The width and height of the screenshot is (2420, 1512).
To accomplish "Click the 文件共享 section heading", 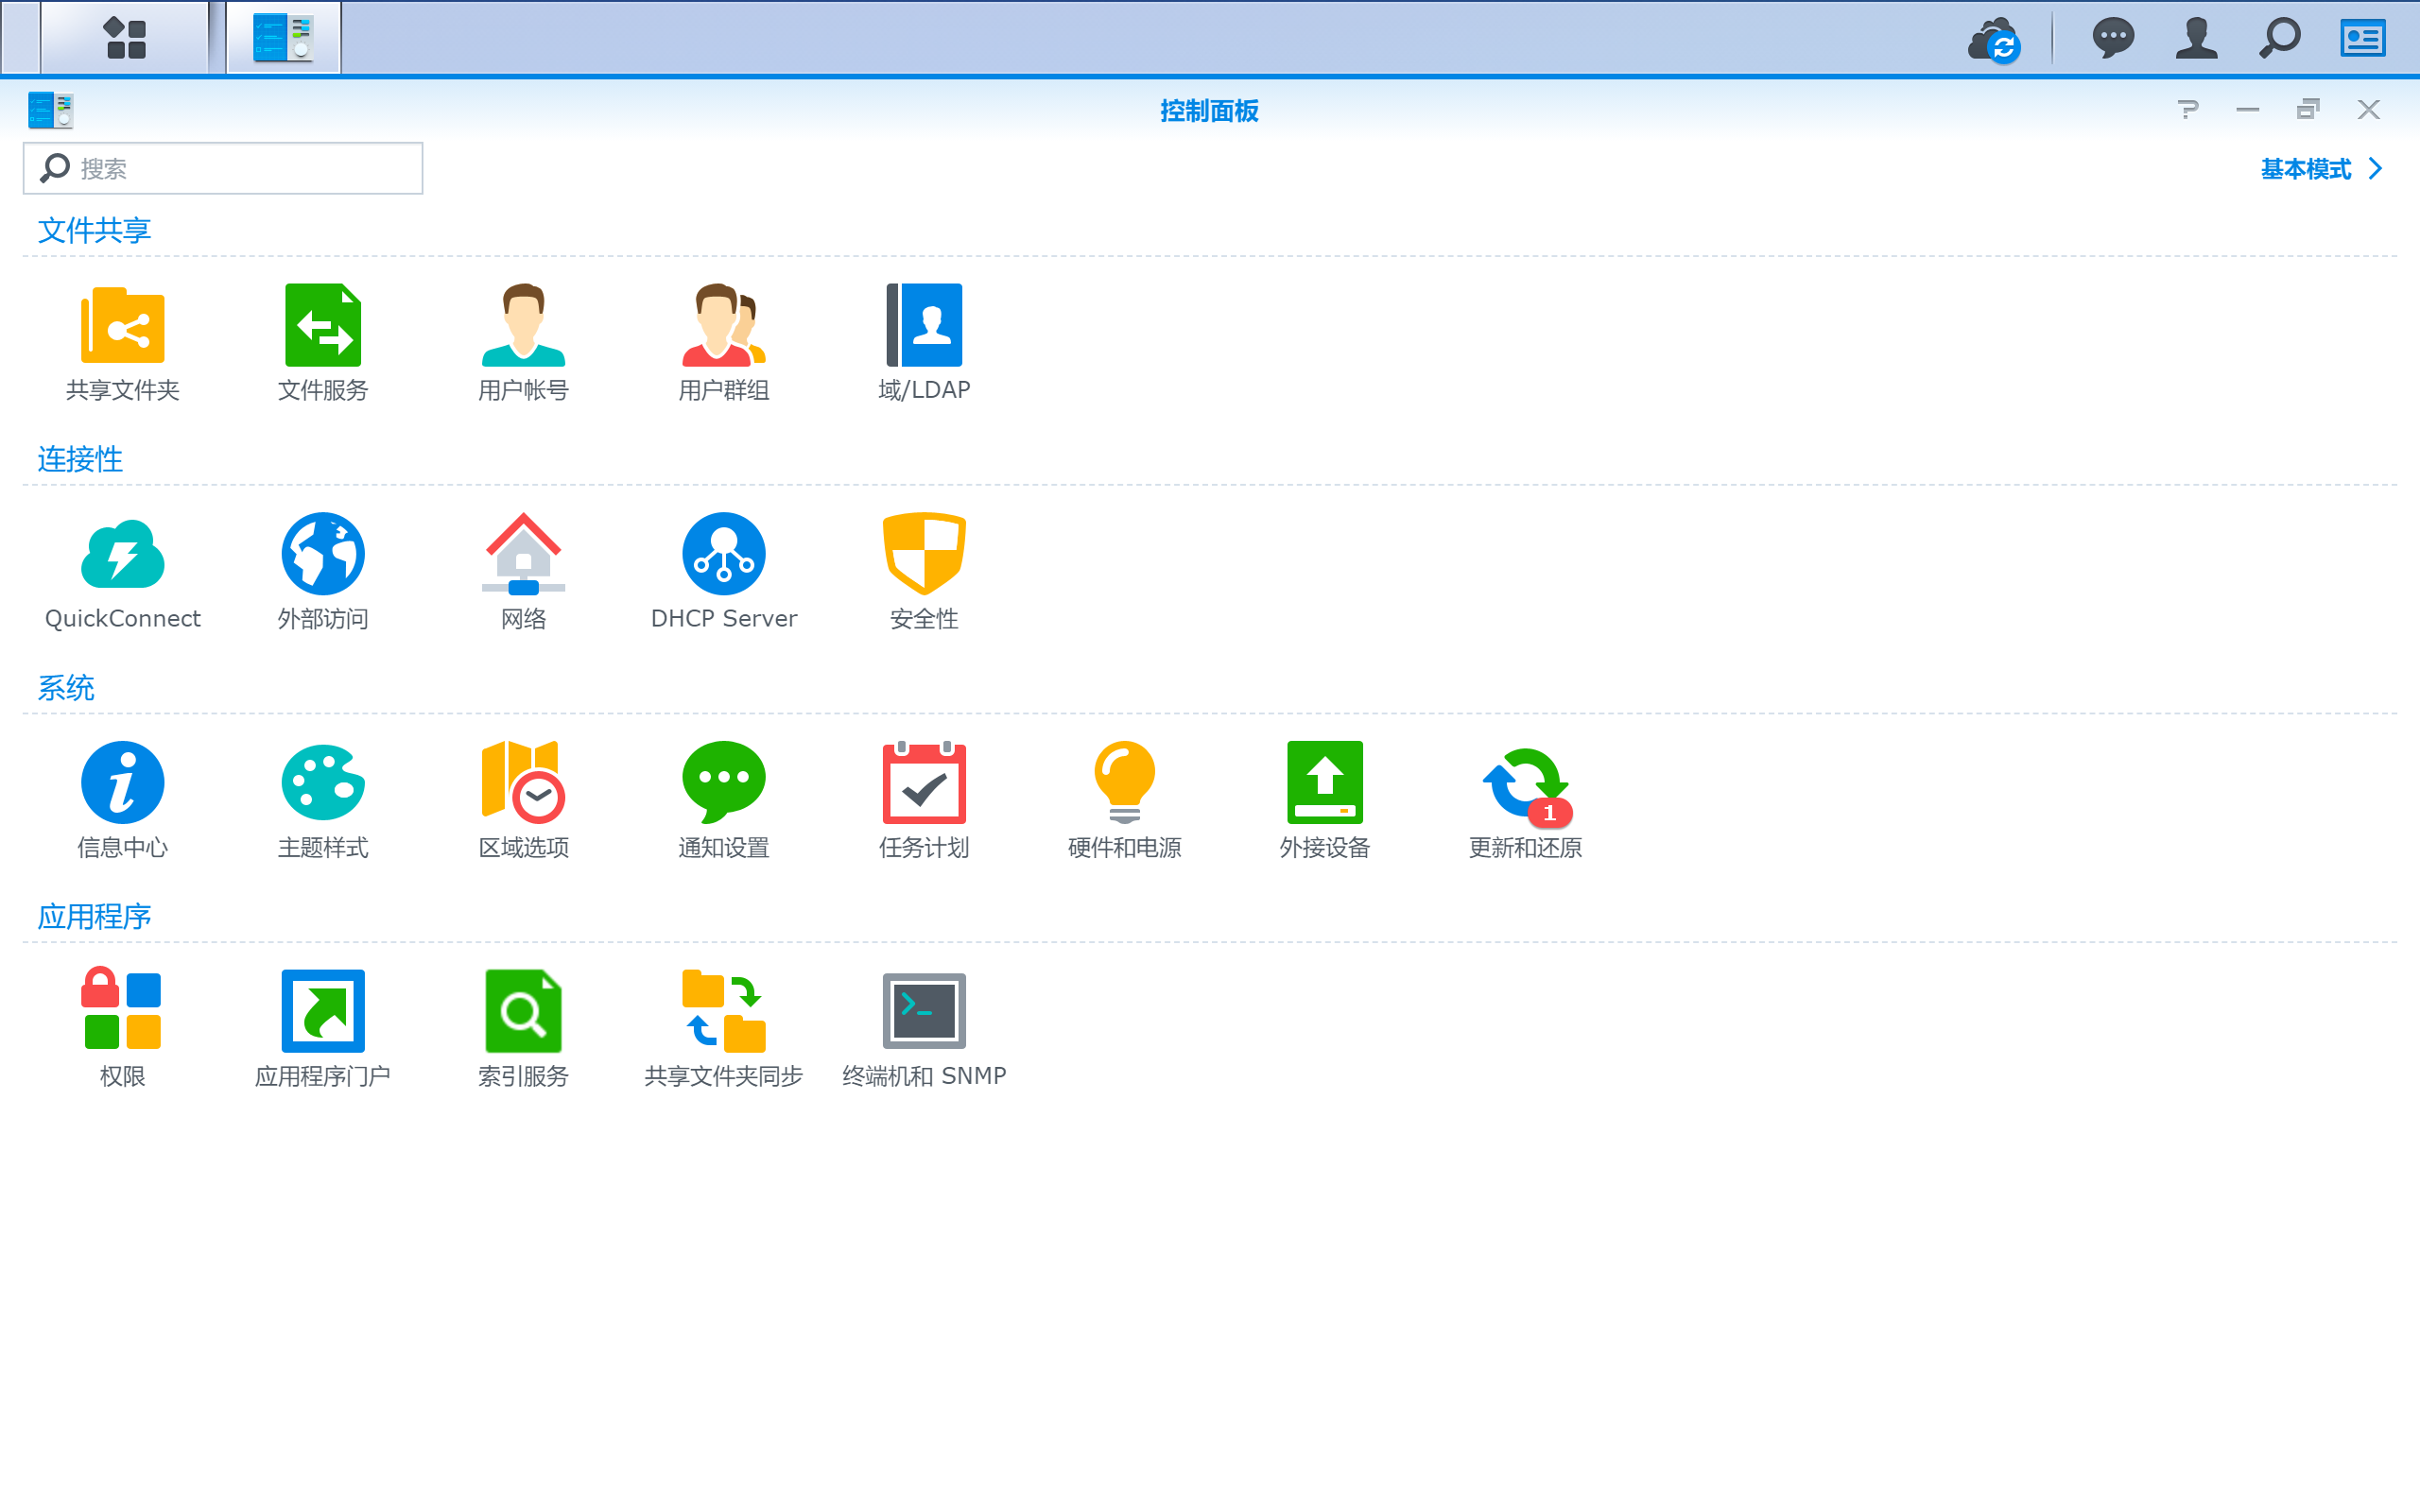I will pyautogui.click(x=94, y=230).
